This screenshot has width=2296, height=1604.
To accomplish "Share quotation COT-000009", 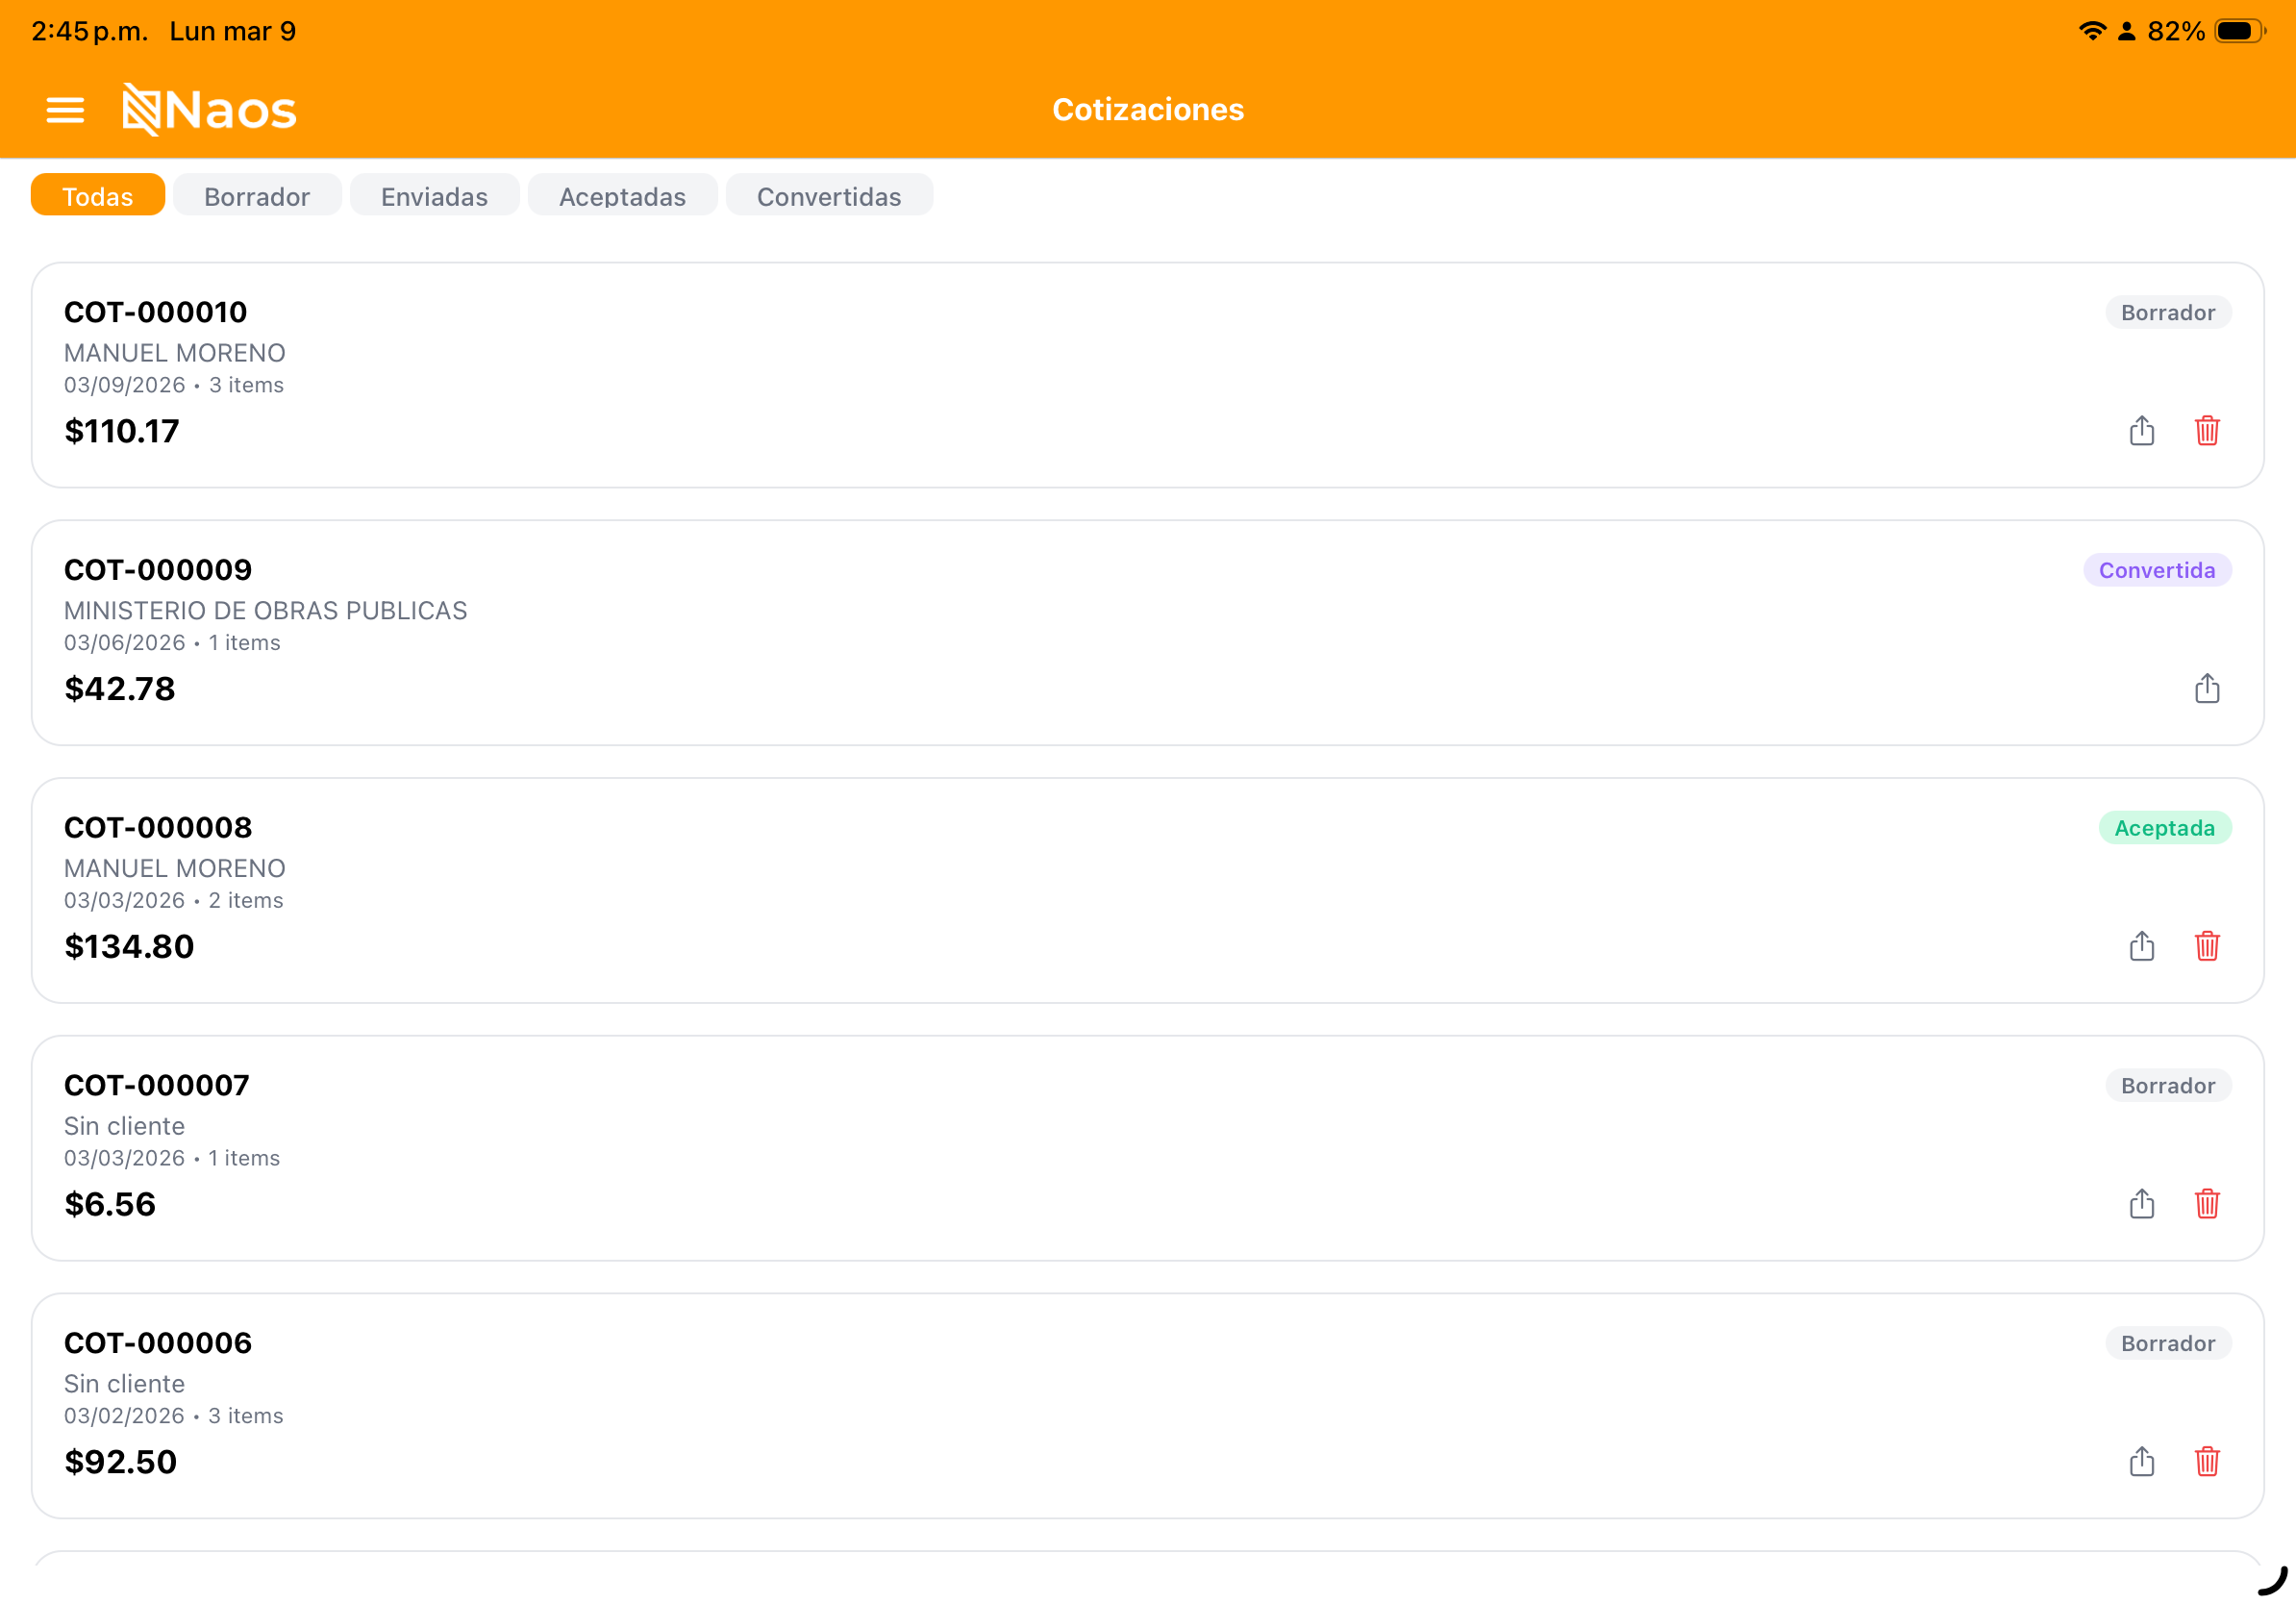I will (x=2206, y=689).
